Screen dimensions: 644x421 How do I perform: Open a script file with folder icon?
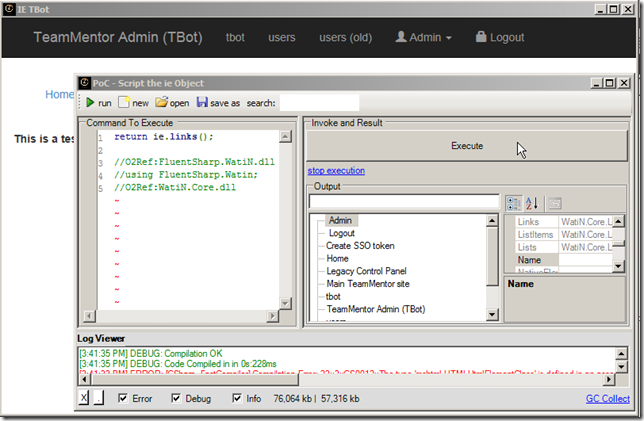161,102
